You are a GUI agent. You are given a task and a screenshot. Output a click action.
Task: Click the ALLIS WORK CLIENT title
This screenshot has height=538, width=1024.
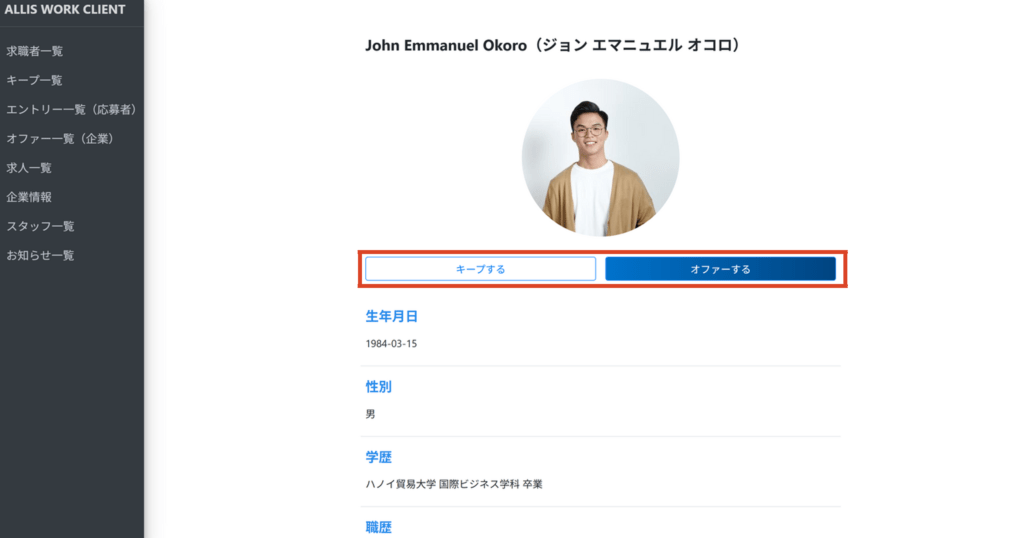(65, 10)
